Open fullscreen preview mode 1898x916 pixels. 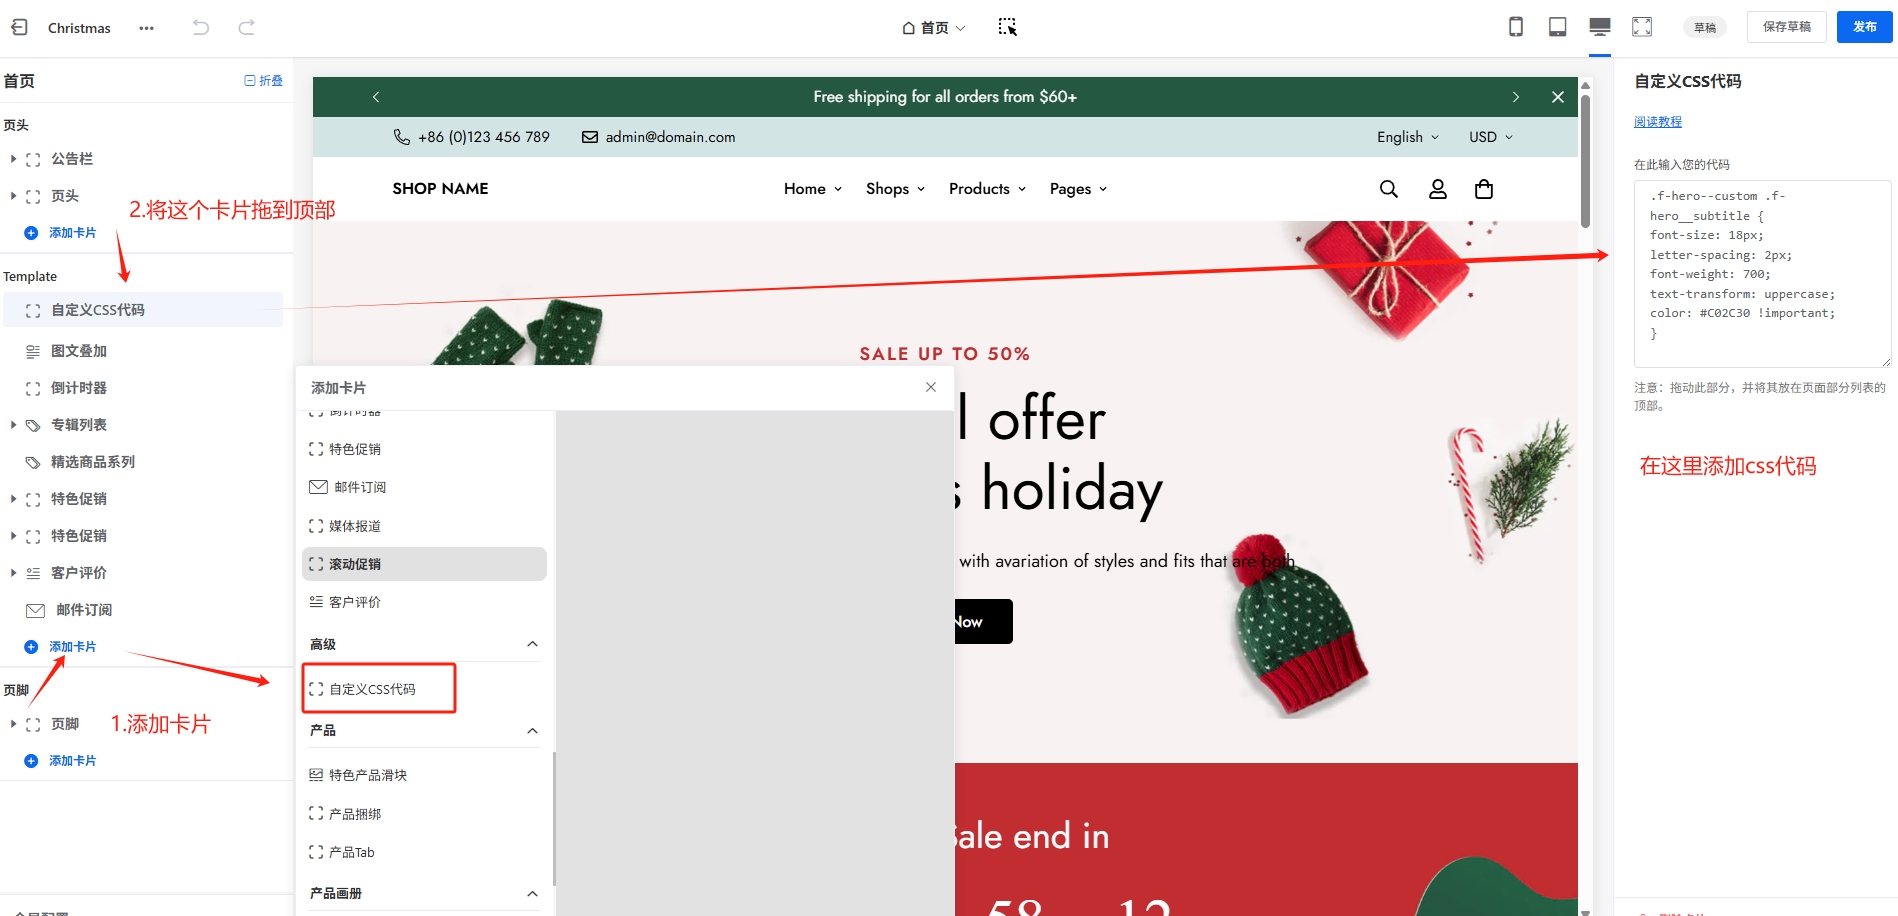pos(1642,27)
